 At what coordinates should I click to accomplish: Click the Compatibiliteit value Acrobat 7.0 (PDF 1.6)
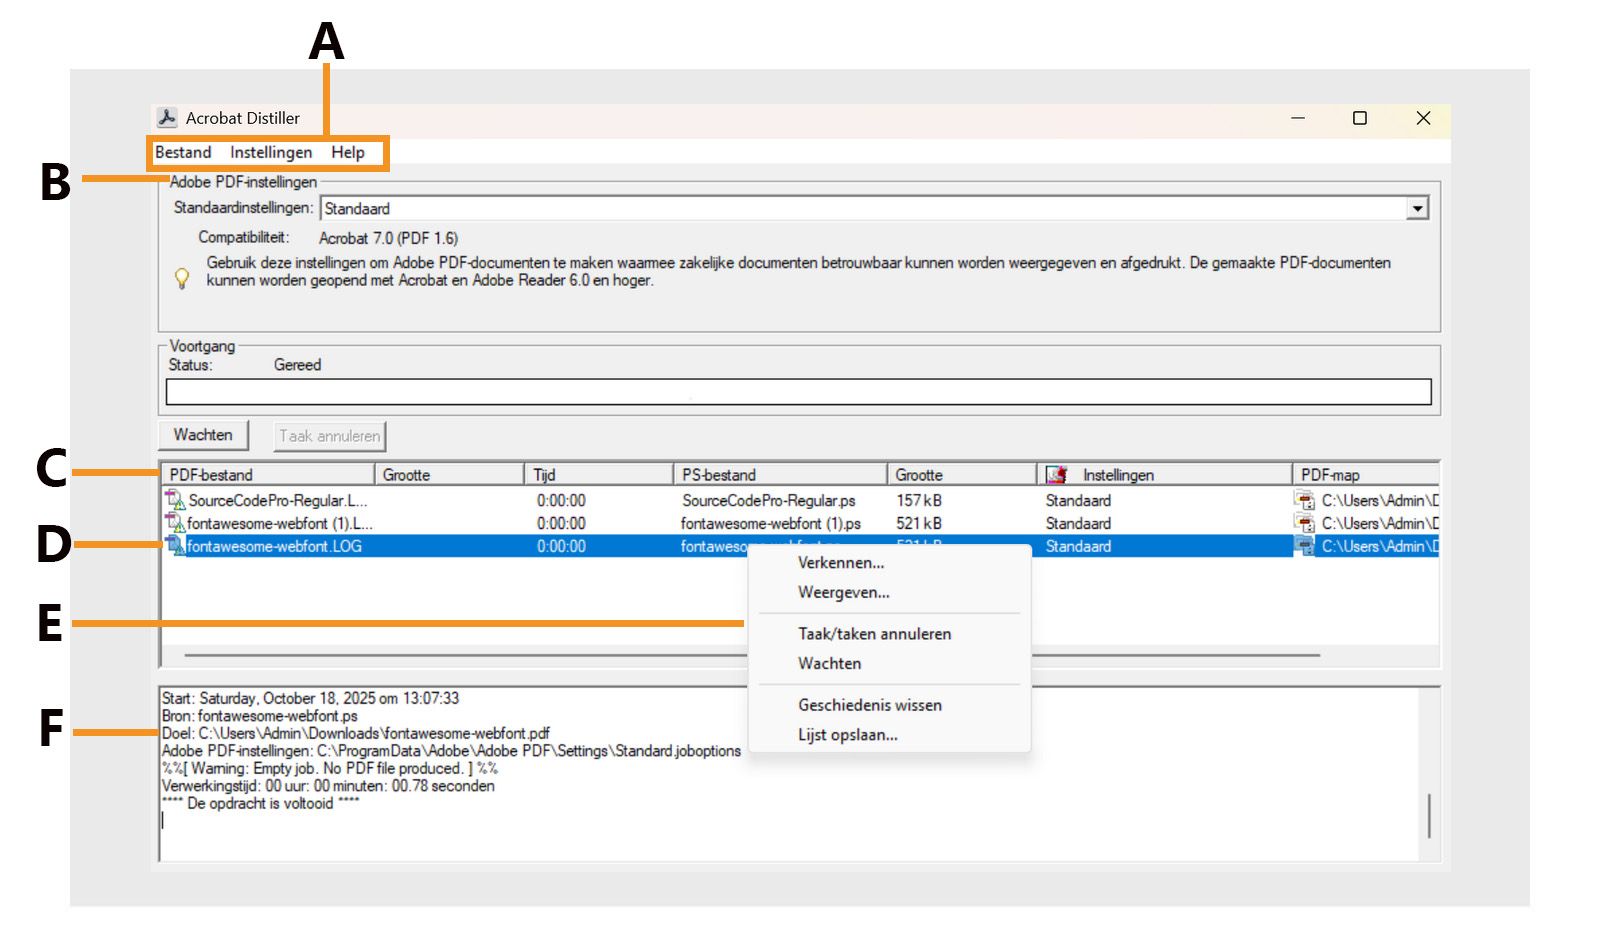pos(388,238)
